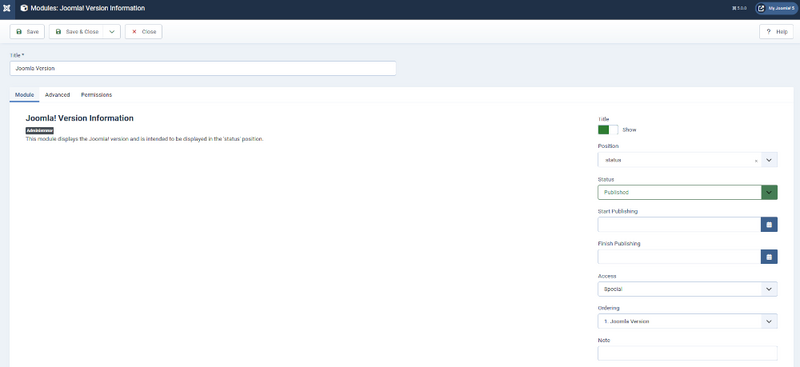Viewport: 800px width, 367px height.
Task: Click the Joomla version 5.0.0 indicator
Action: tap(738, 9)
